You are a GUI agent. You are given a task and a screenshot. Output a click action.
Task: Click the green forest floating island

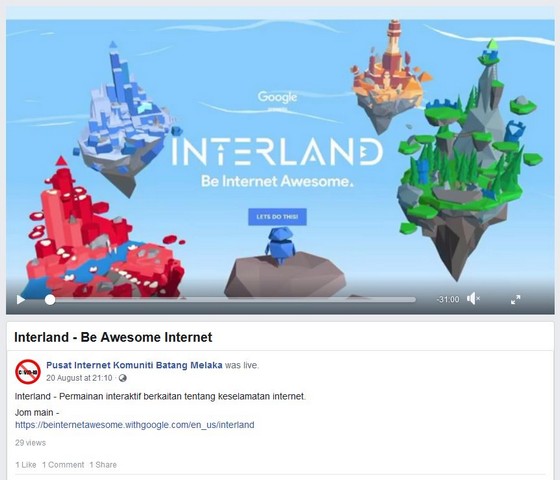tap(471, 161)
